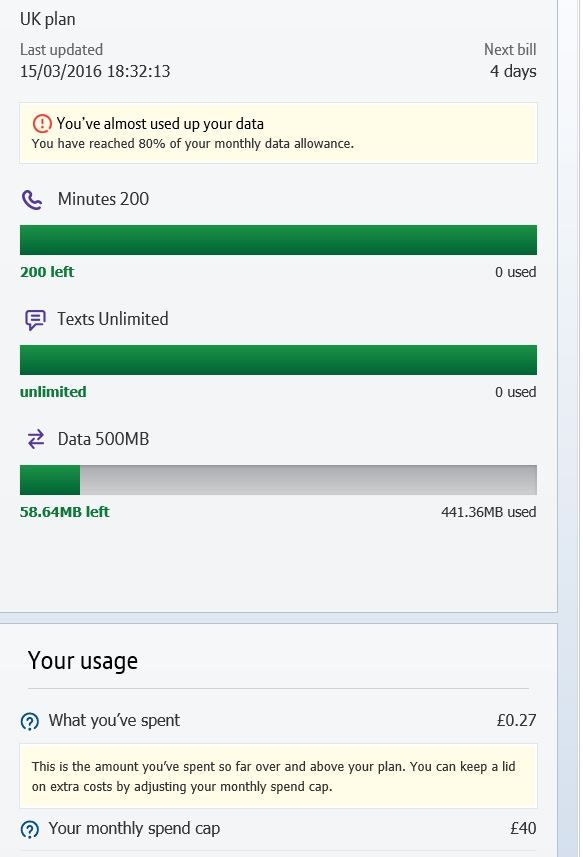Viewport: 583px width, 857px height.
Task: Select the '58.64MB left' text
Action: coord(64,512)
